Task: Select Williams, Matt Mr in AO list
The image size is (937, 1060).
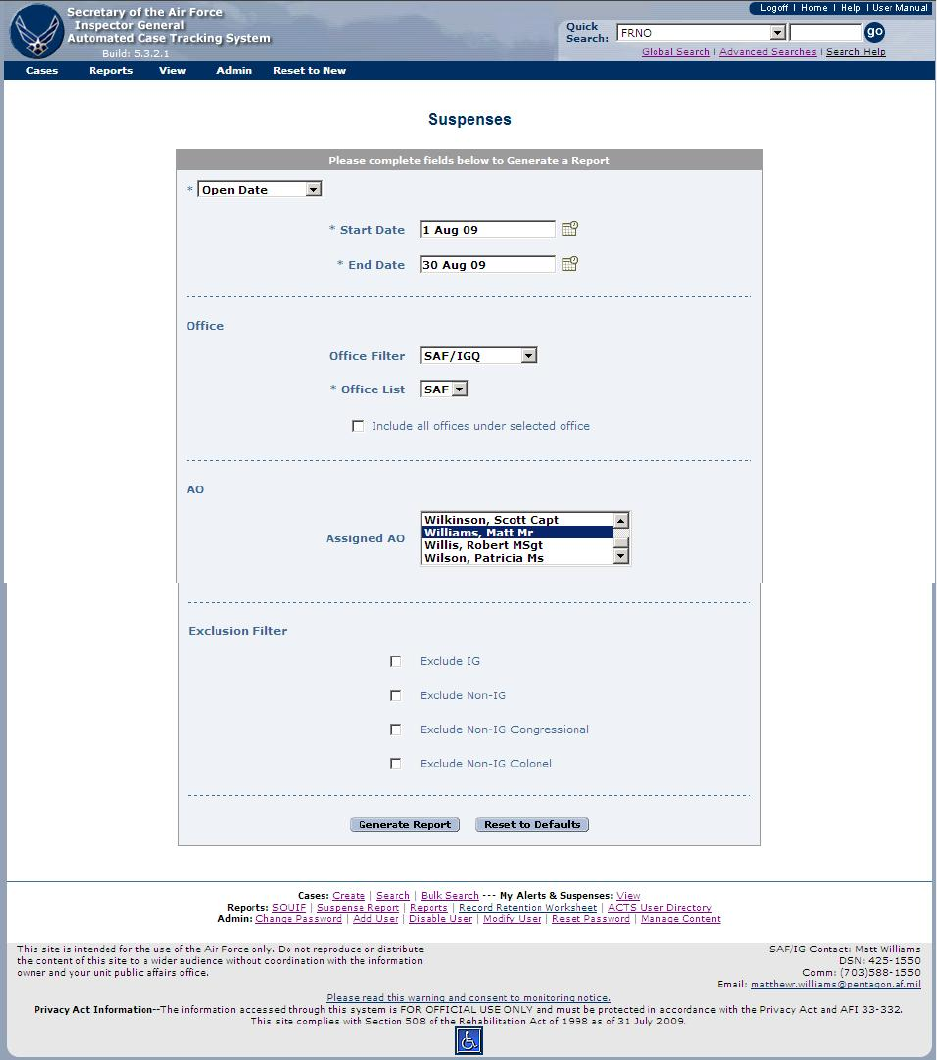Action: coord(516,533)
